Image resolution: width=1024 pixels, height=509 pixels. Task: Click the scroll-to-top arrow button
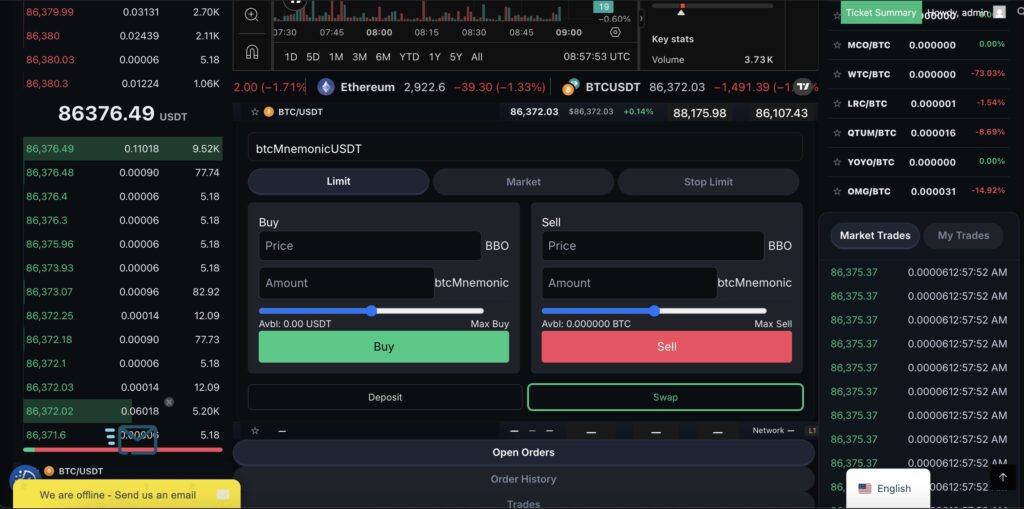coord(1002,477)
